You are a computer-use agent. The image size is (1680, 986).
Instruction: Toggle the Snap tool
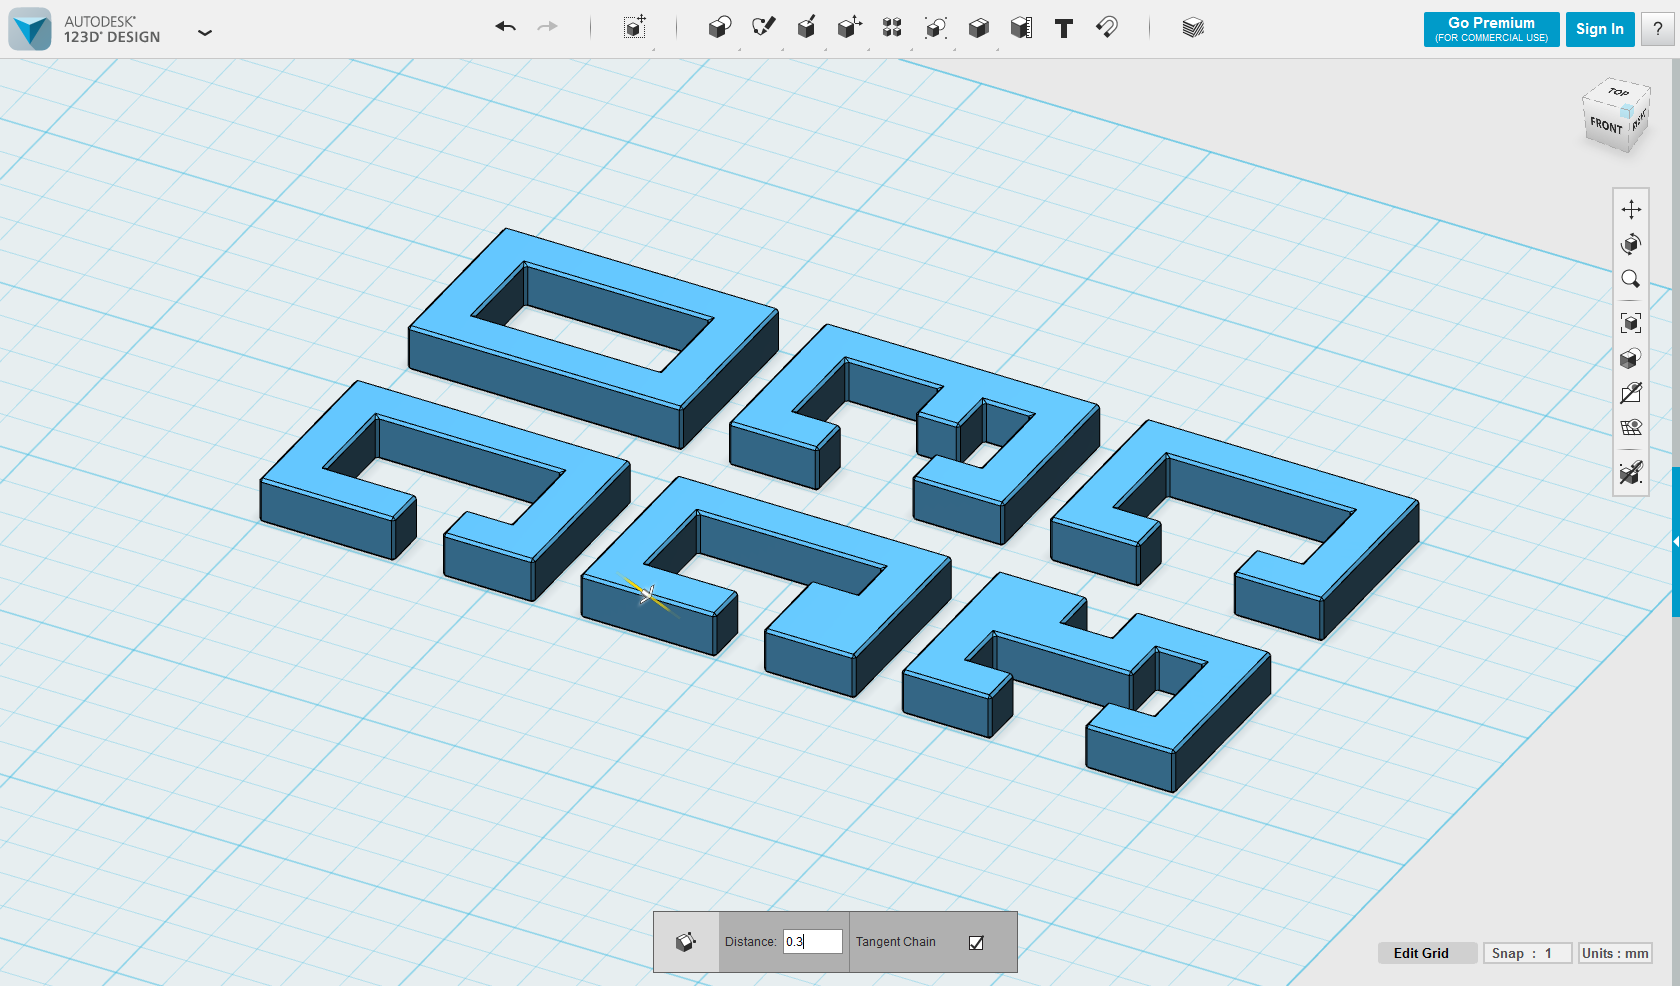click(x=1107, y=28)
